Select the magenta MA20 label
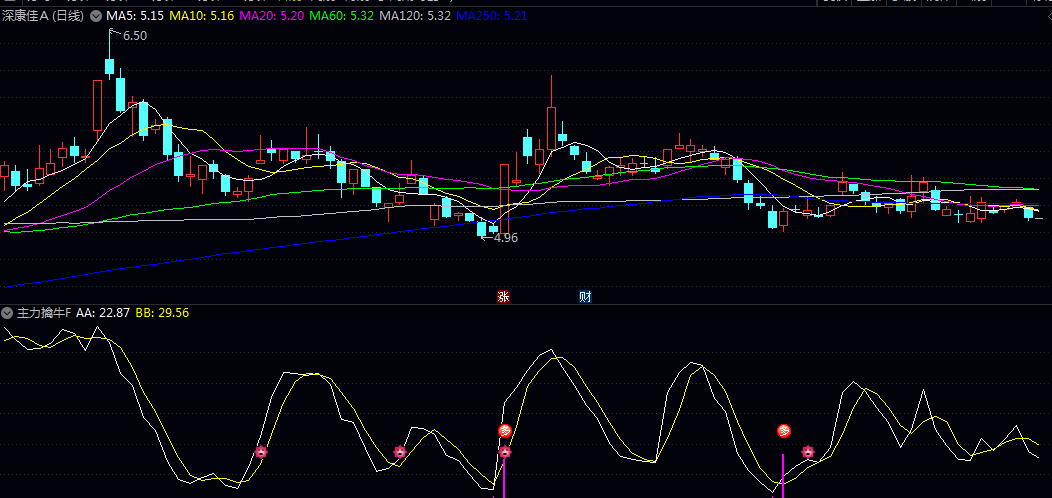Screen dimensions: 1052x498 (260, 17)
